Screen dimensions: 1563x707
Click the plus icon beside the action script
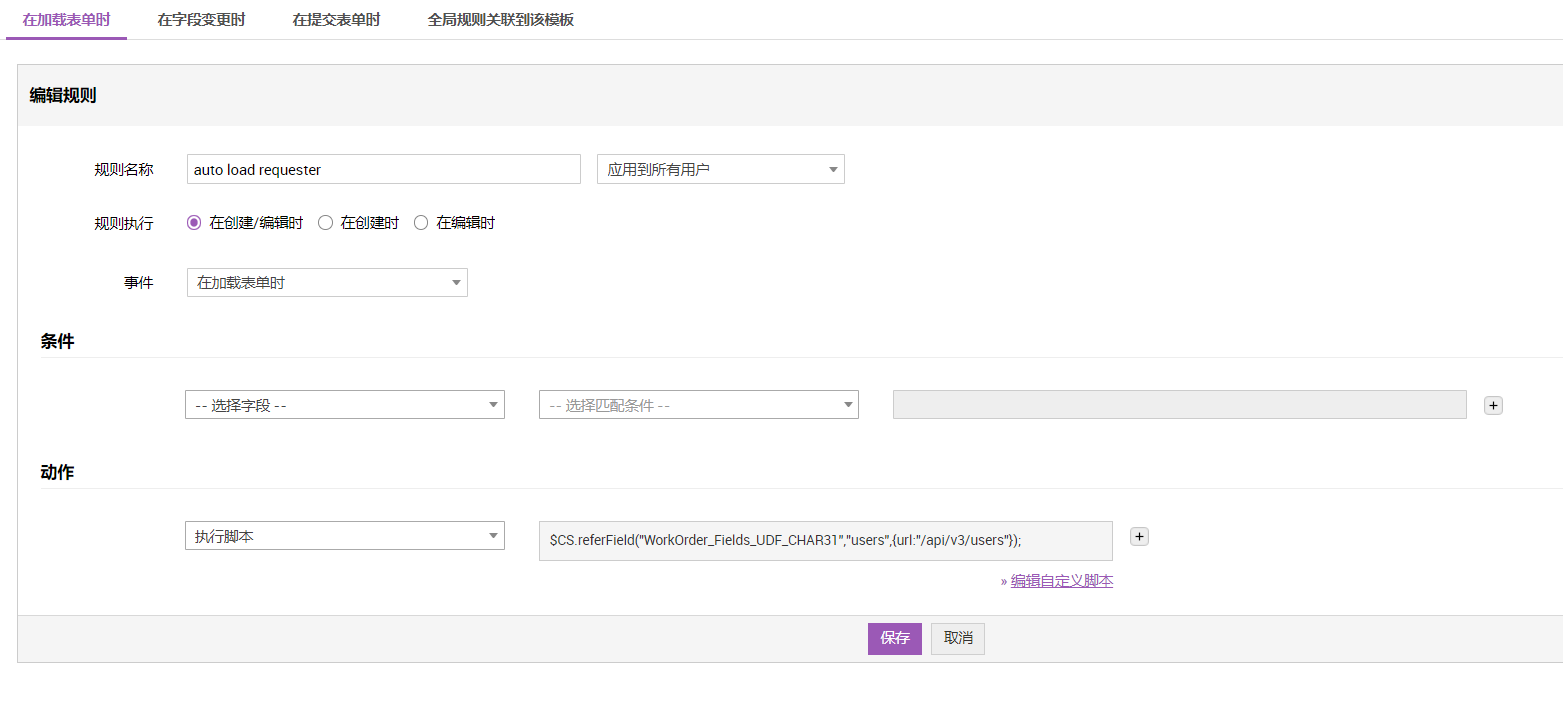pyautogui.click(x=1139, y=536)
